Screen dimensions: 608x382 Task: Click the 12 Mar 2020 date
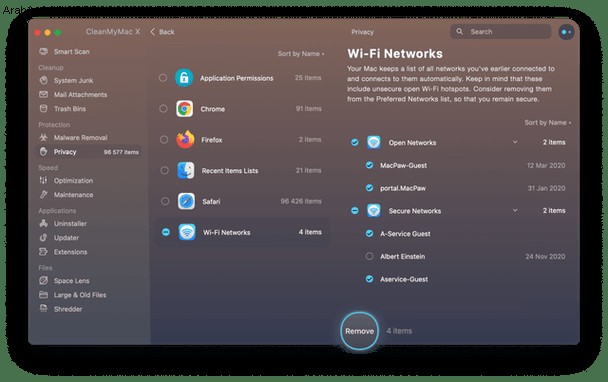click(x=546, y=166)
